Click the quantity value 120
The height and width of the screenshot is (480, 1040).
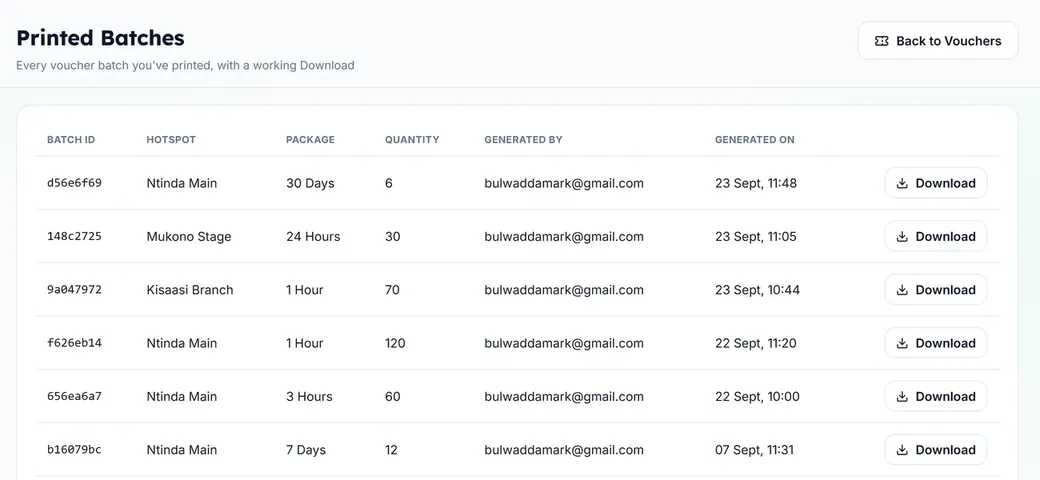[x=395, y=343]
